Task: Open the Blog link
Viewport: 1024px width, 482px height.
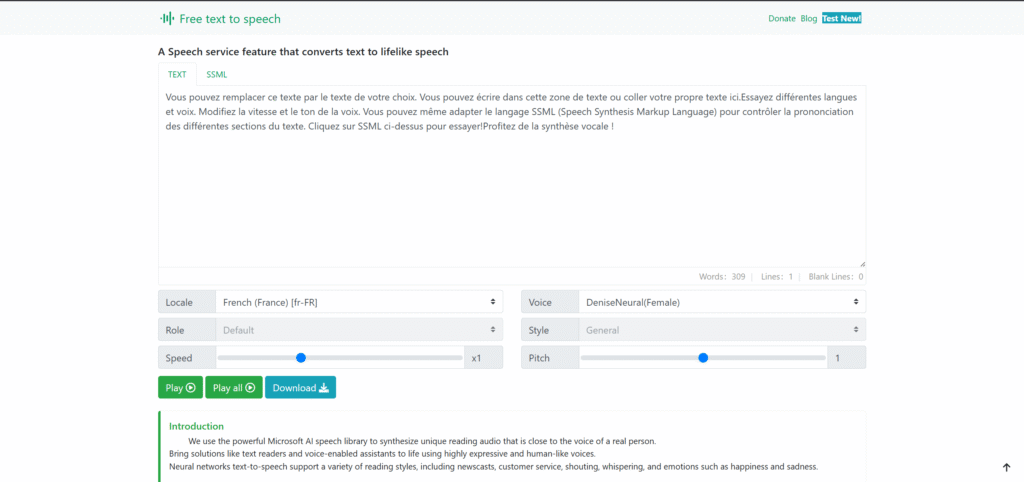Action: [808, 18]
